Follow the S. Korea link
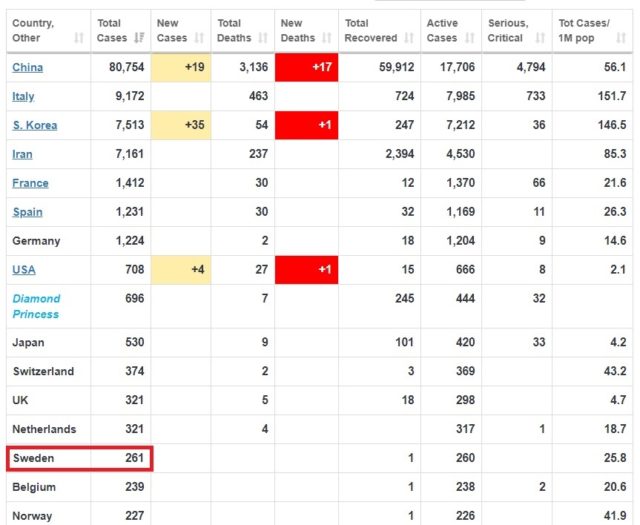 click(34, 125)
